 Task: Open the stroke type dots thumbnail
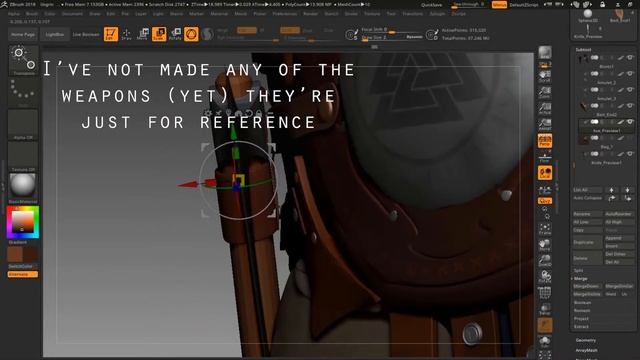click(23, 93)
